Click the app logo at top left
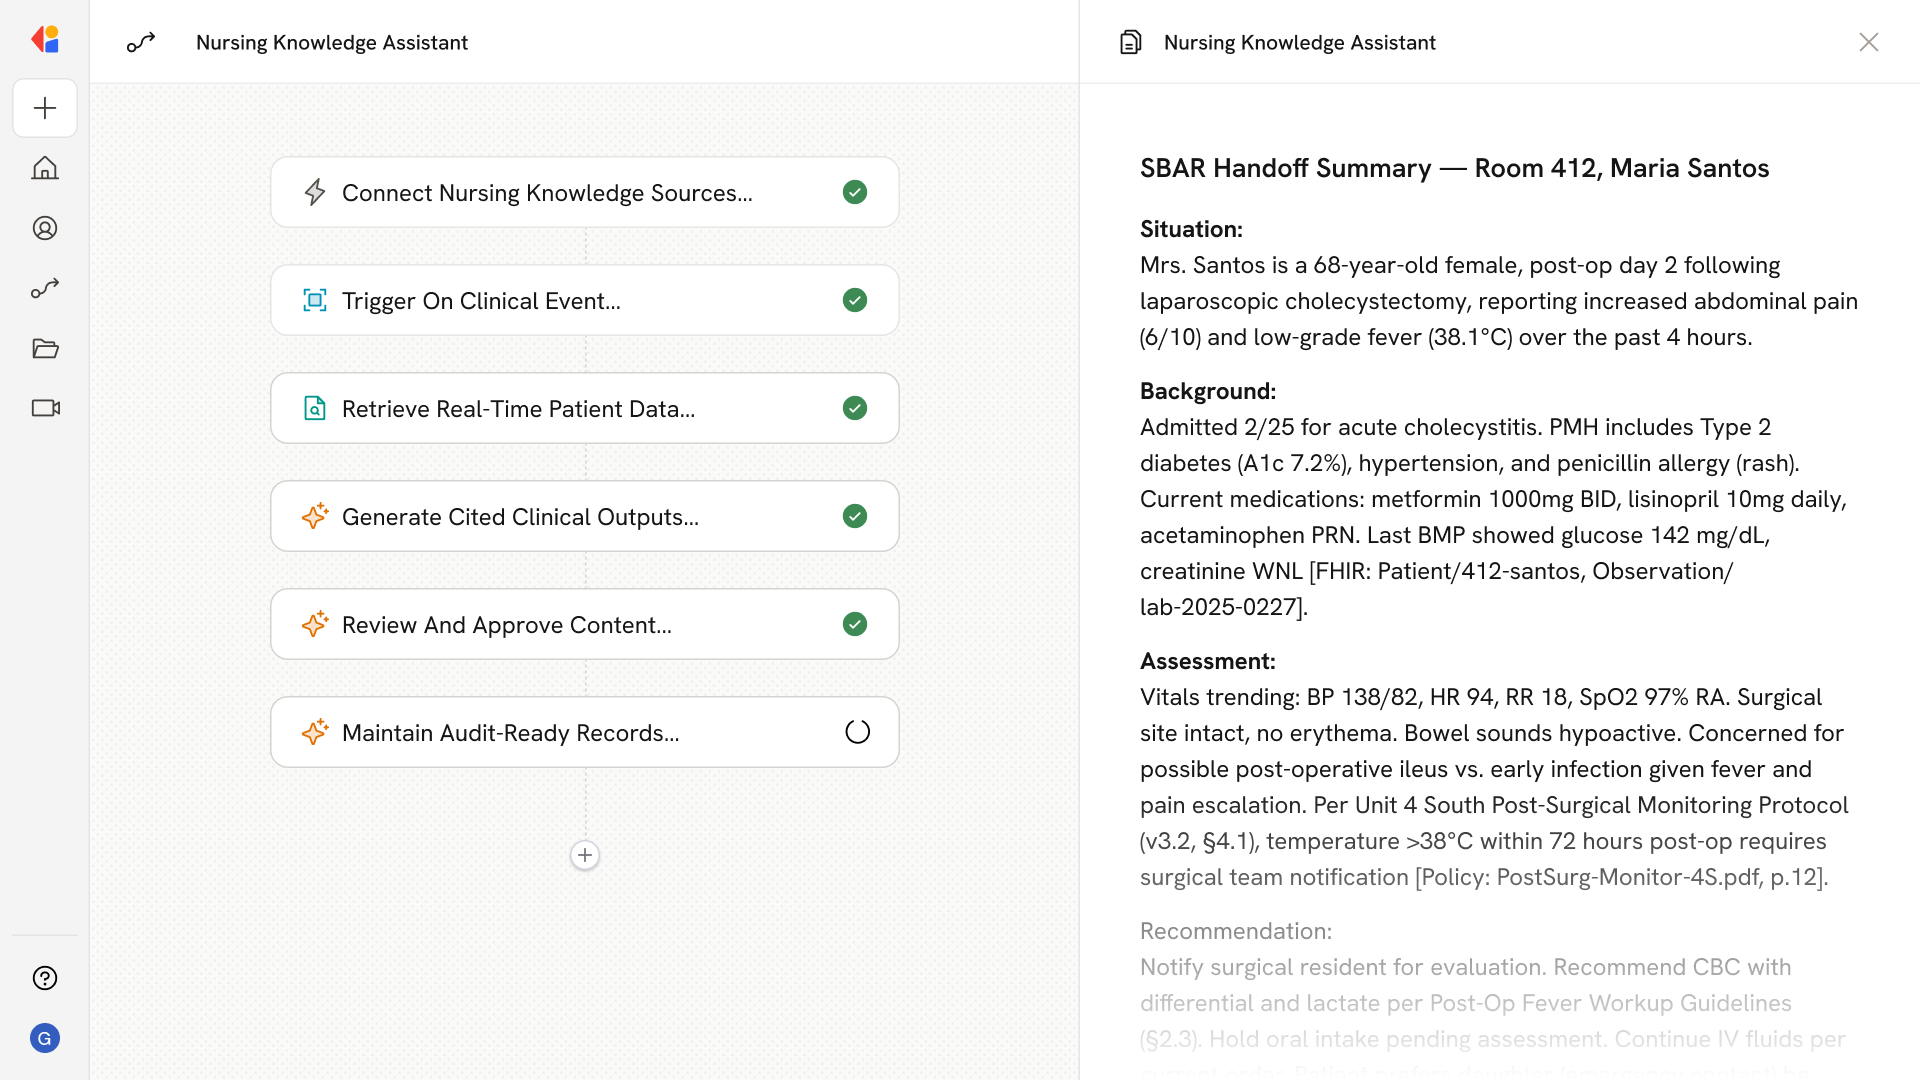 click(45, 39)
